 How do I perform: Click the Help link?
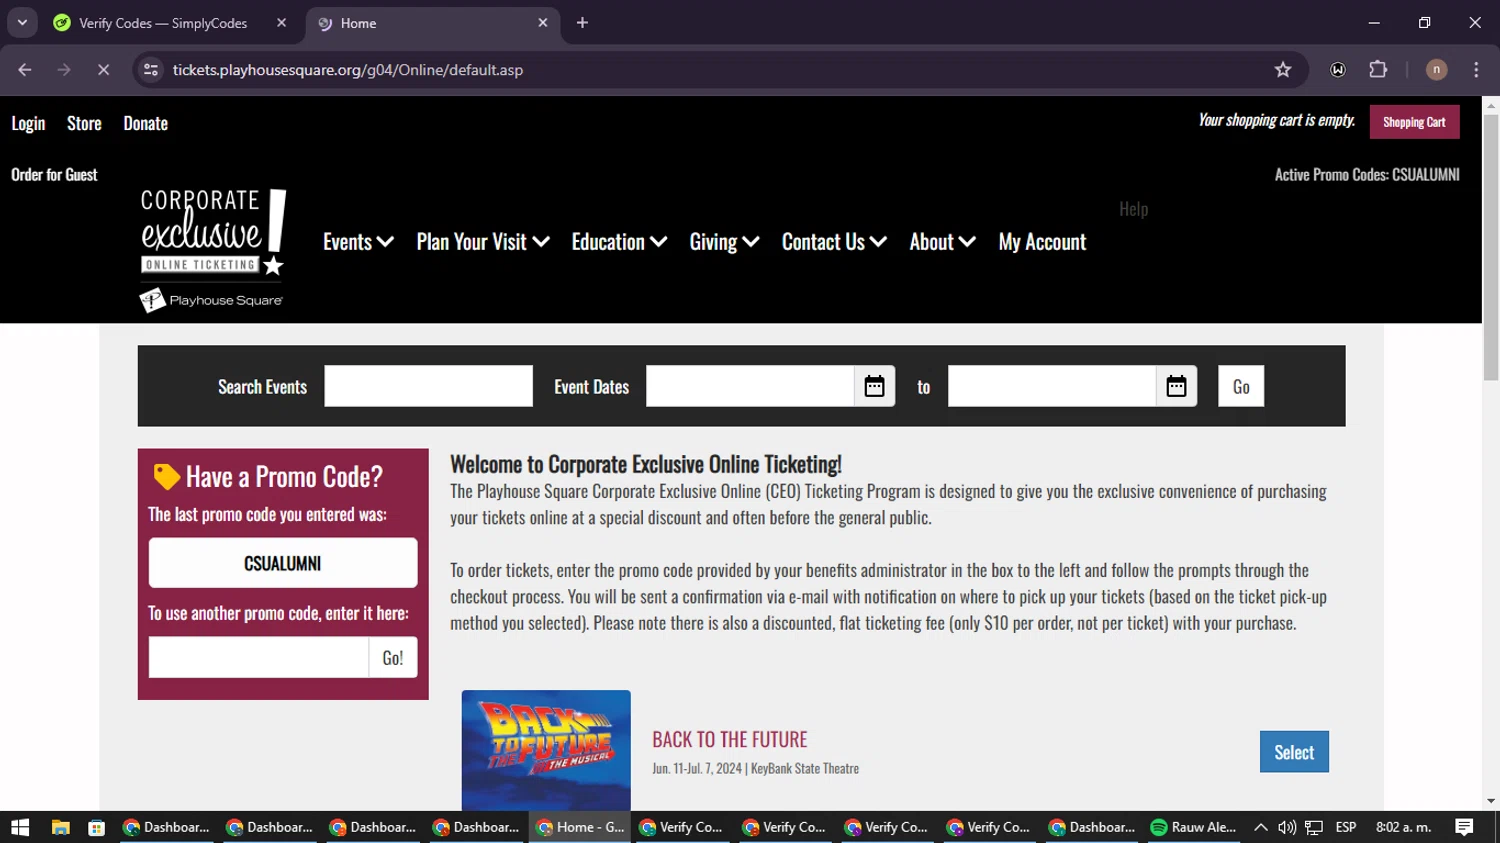(1133, 209)
